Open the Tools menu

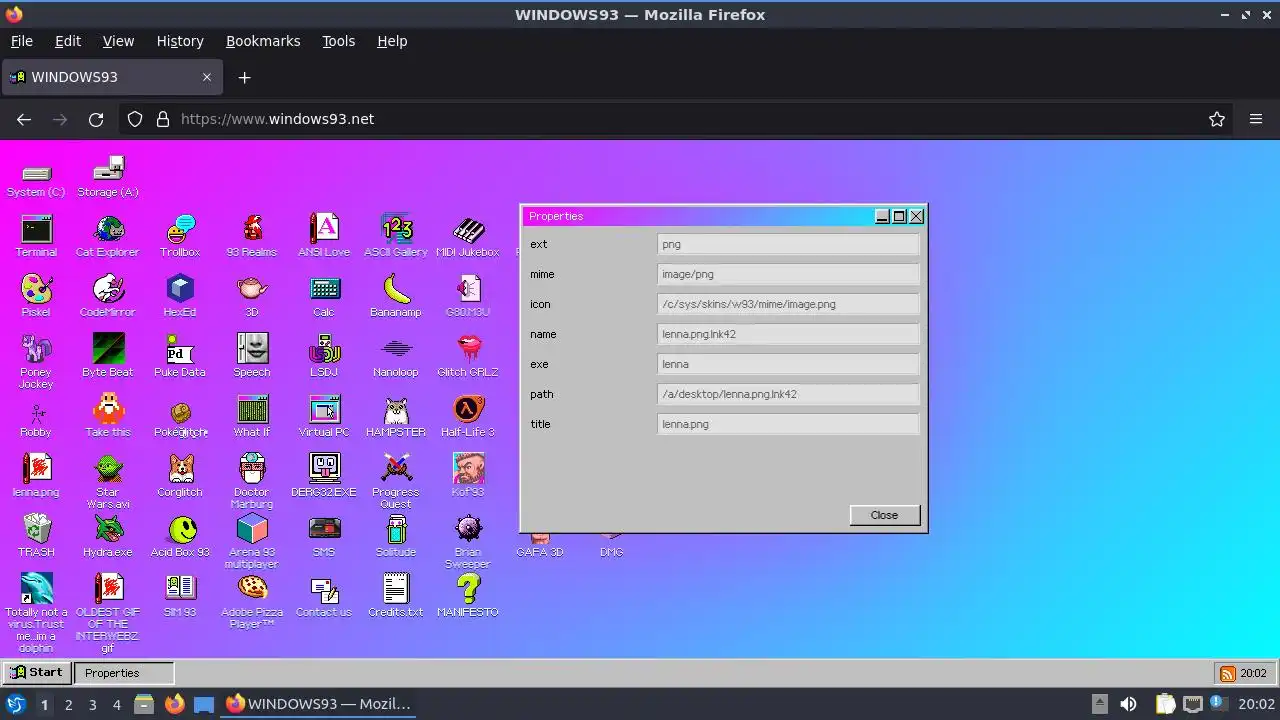click(x=338, y=41)
